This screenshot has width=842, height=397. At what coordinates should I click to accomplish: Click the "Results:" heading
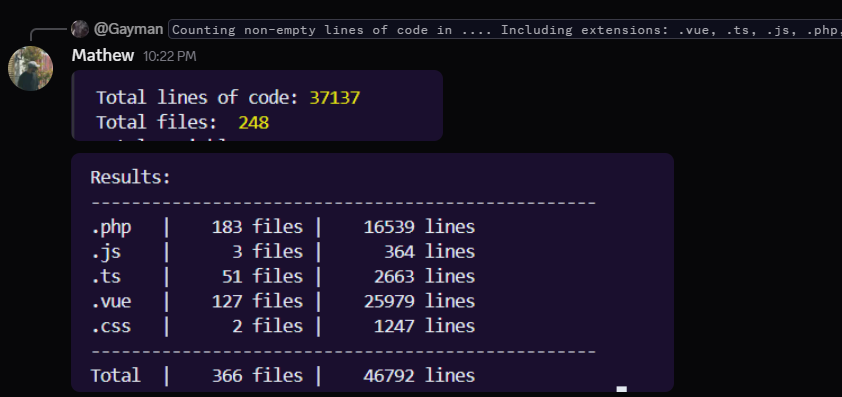coord(130,177)
